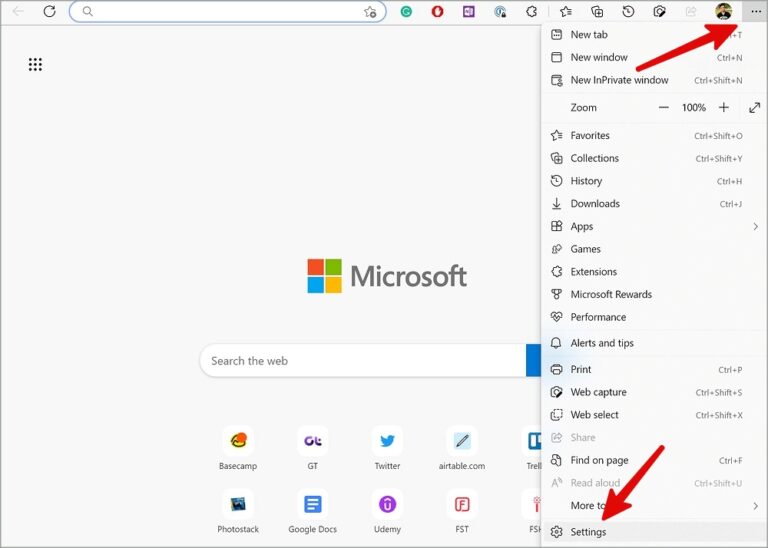Open the apps grid launcher icon

pos(35,64)
